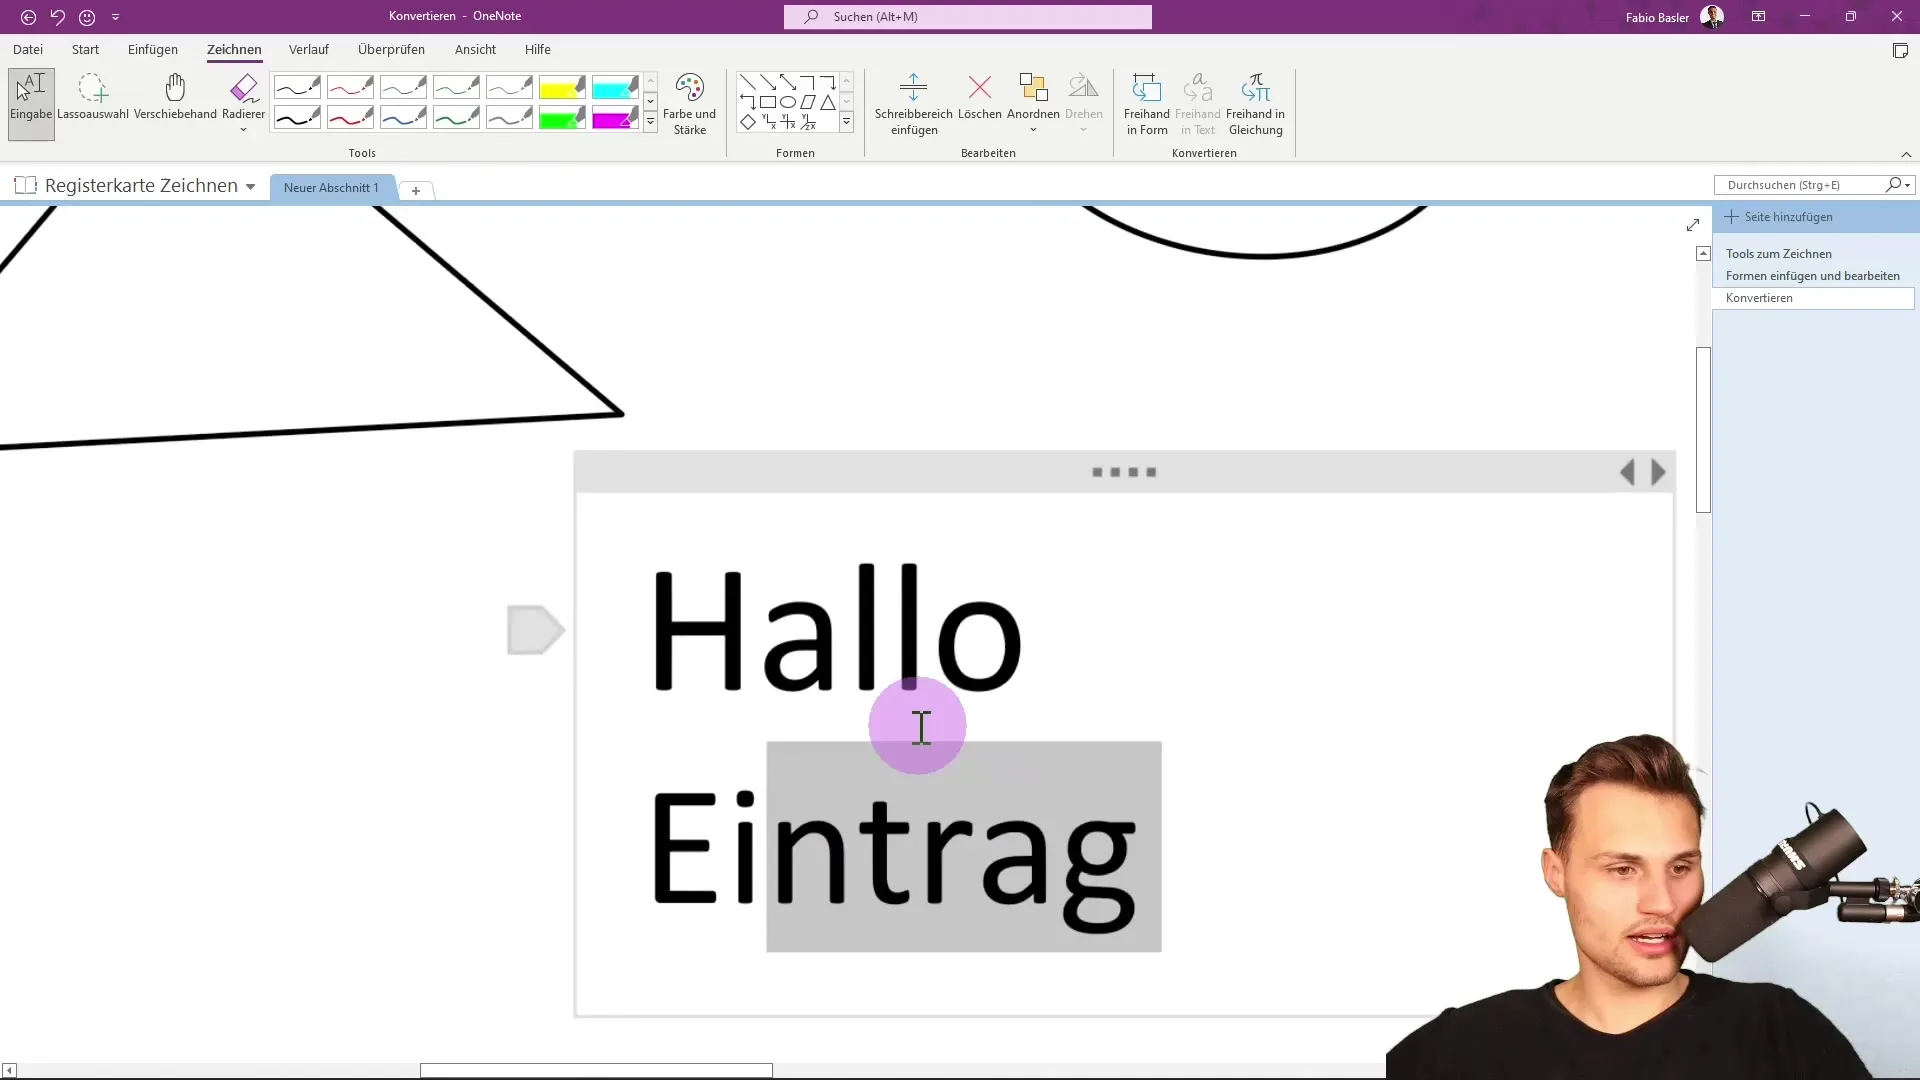Open the Hilfe tab
The height and width of the screenshot is (1080, 1920).
538,49
